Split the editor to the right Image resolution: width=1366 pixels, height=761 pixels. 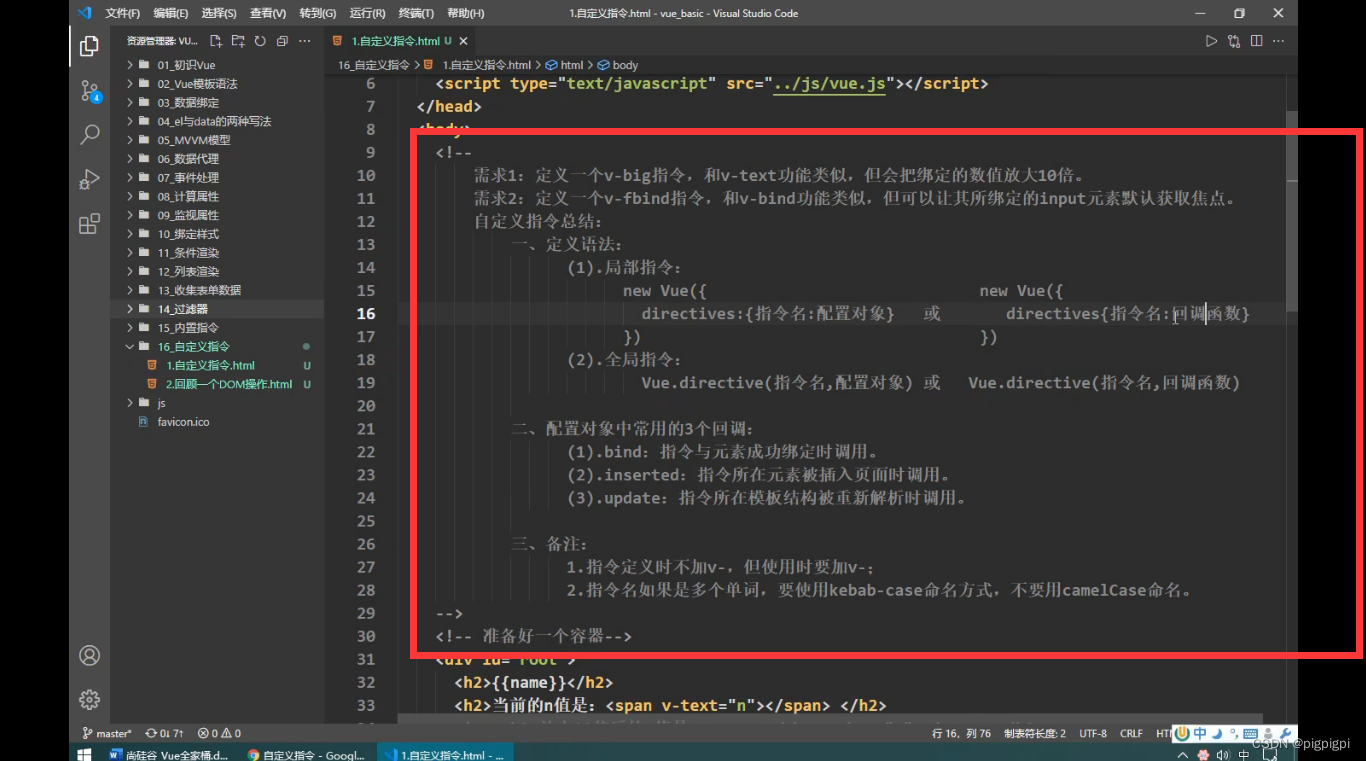click(x=1256, y=41)
